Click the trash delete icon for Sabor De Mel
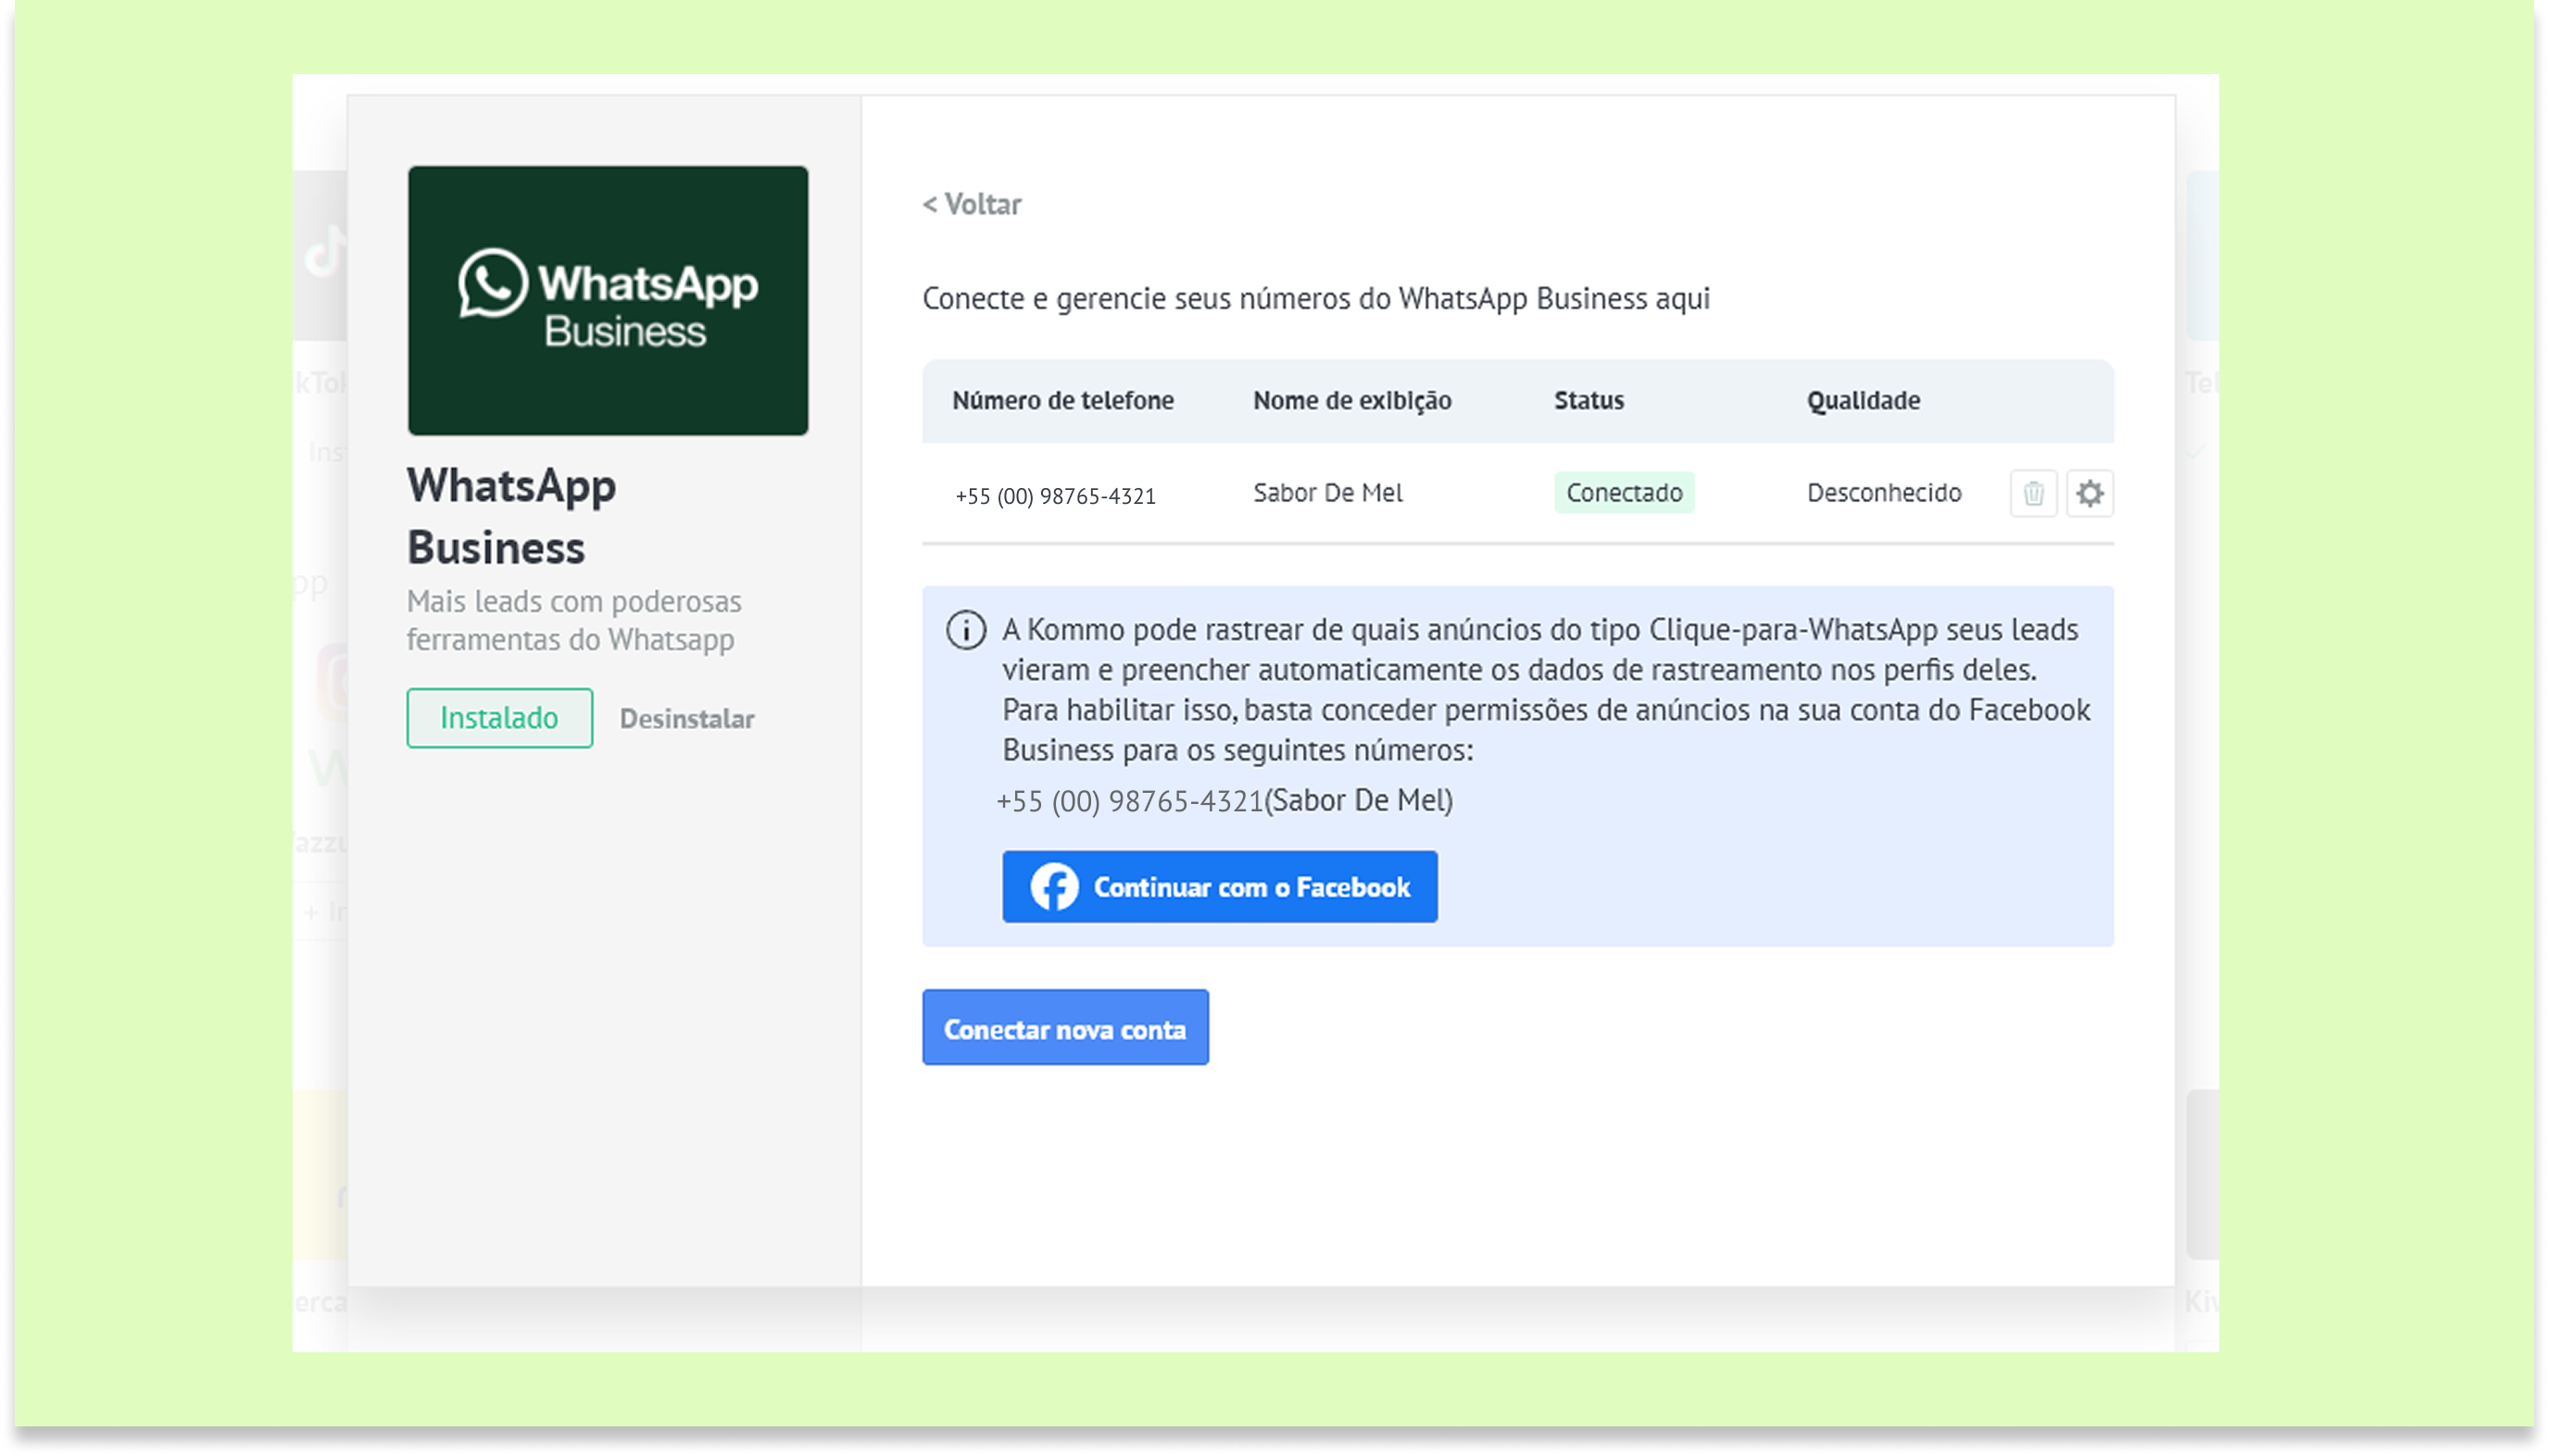The width and height of the screenshot is (2549, 1456). tap(2032, 493)
